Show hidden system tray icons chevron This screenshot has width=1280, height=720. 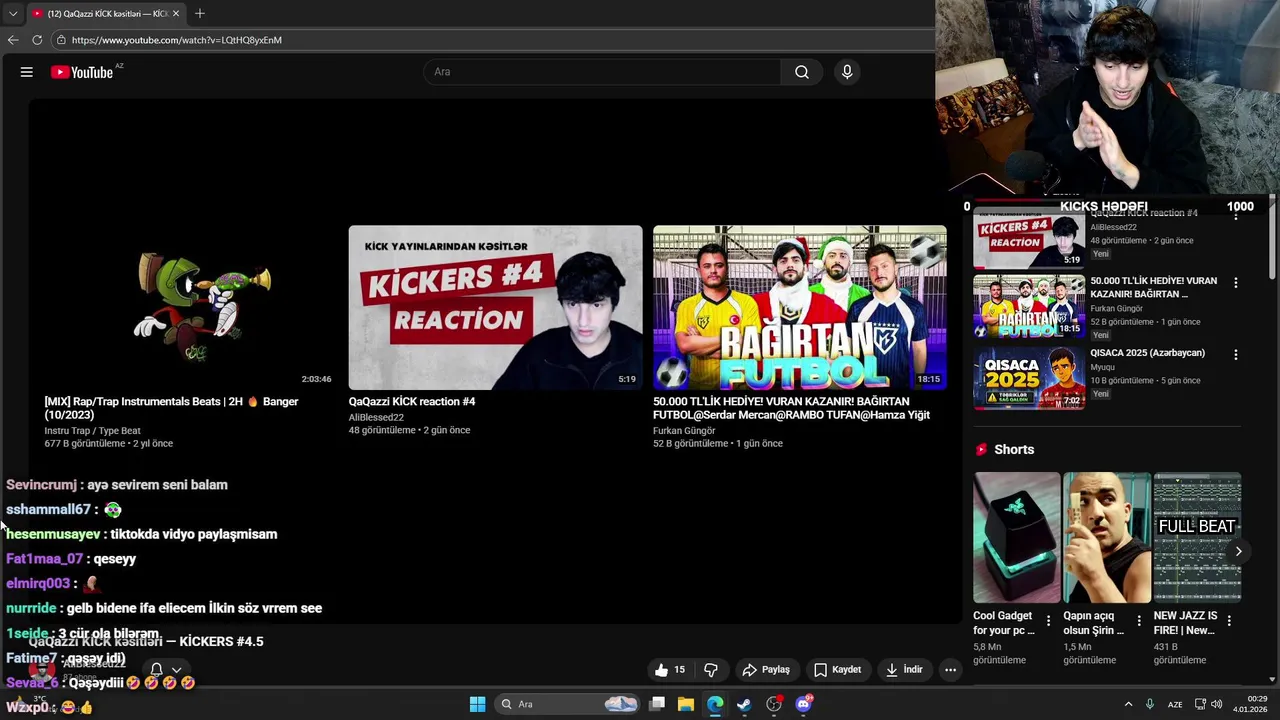[1128, 704]
